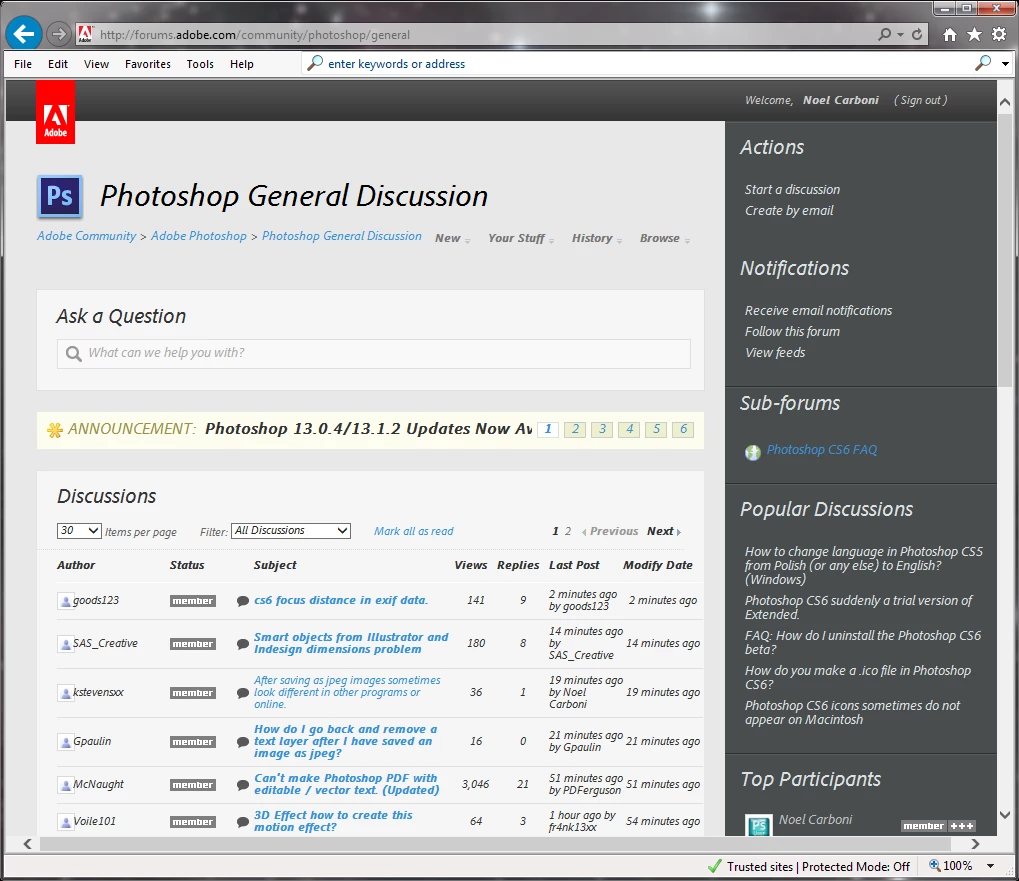The width and height of the screenshot is (1019, 881).
Task: Click the goods123 avatar icon
Action: pos(65,601)
